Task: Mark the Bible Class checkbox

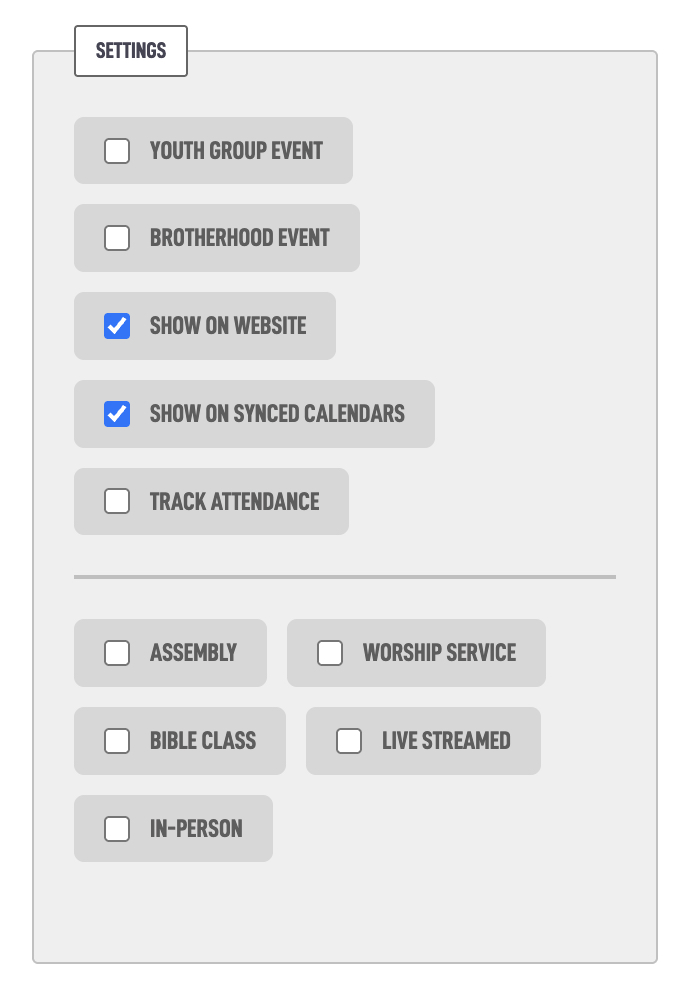Action: pyautogui.click(x=117, y=741)
